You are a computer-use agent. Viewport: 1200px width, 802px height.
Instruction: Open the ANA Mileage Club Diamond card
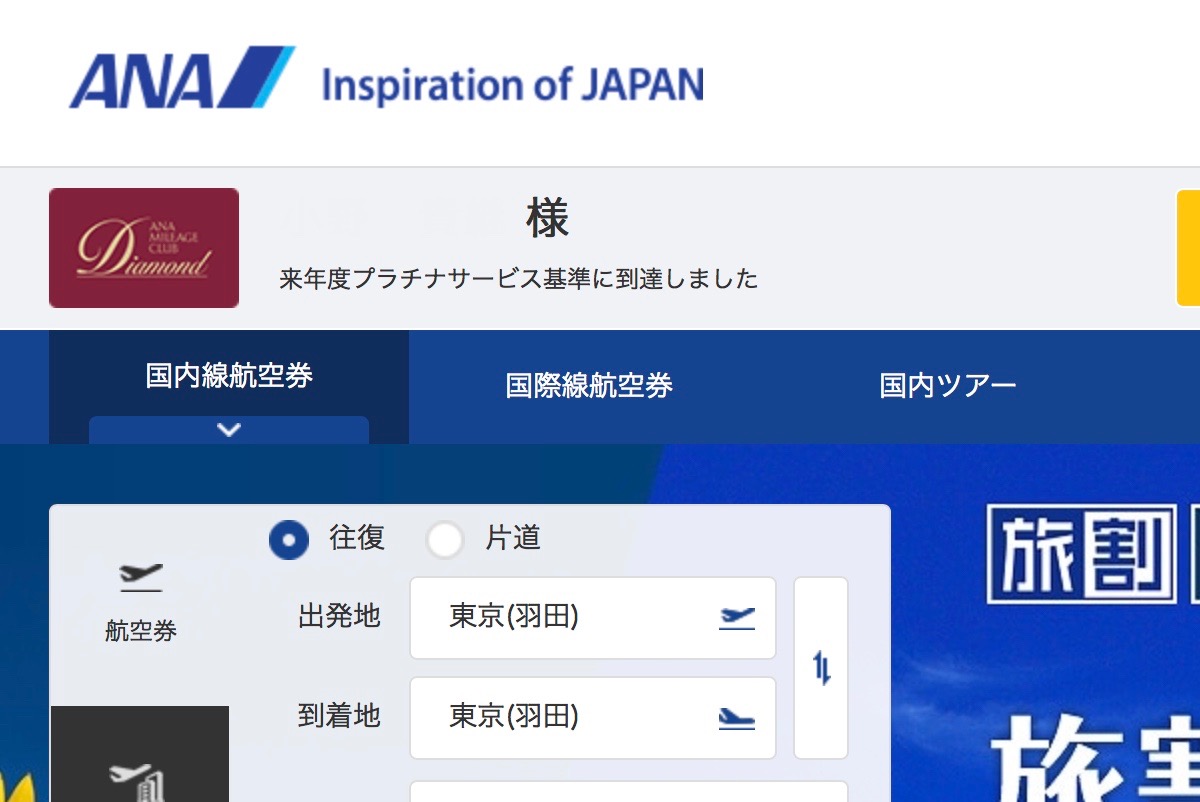click(144, 248)
